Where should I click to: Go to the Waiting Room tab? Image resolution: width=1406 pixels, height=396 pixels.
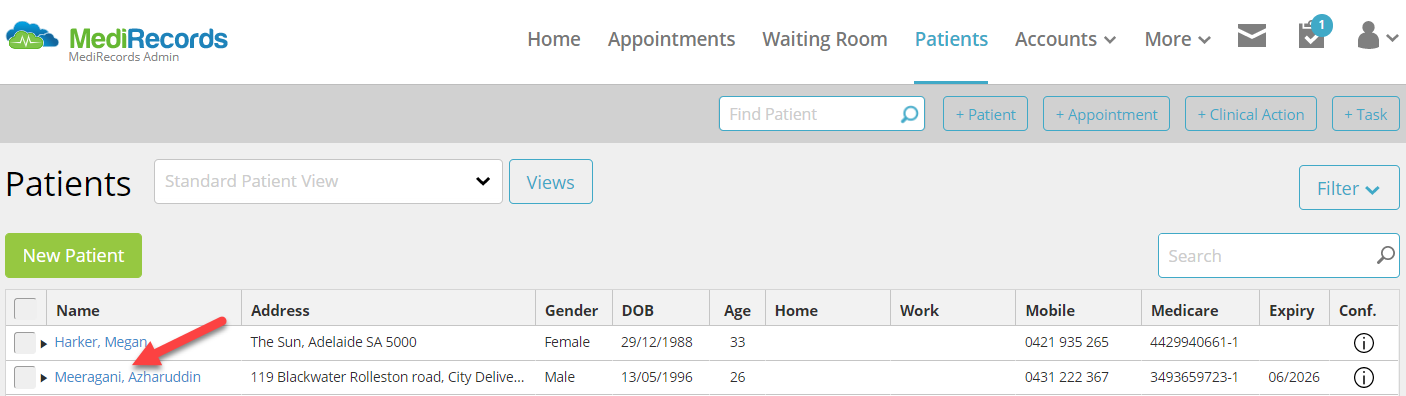pos(825,39)
